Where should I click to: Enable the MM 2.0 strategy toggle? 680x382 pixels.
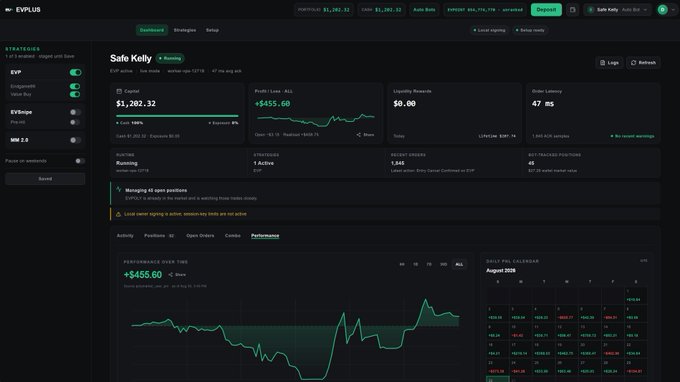(x=75, y=140)
